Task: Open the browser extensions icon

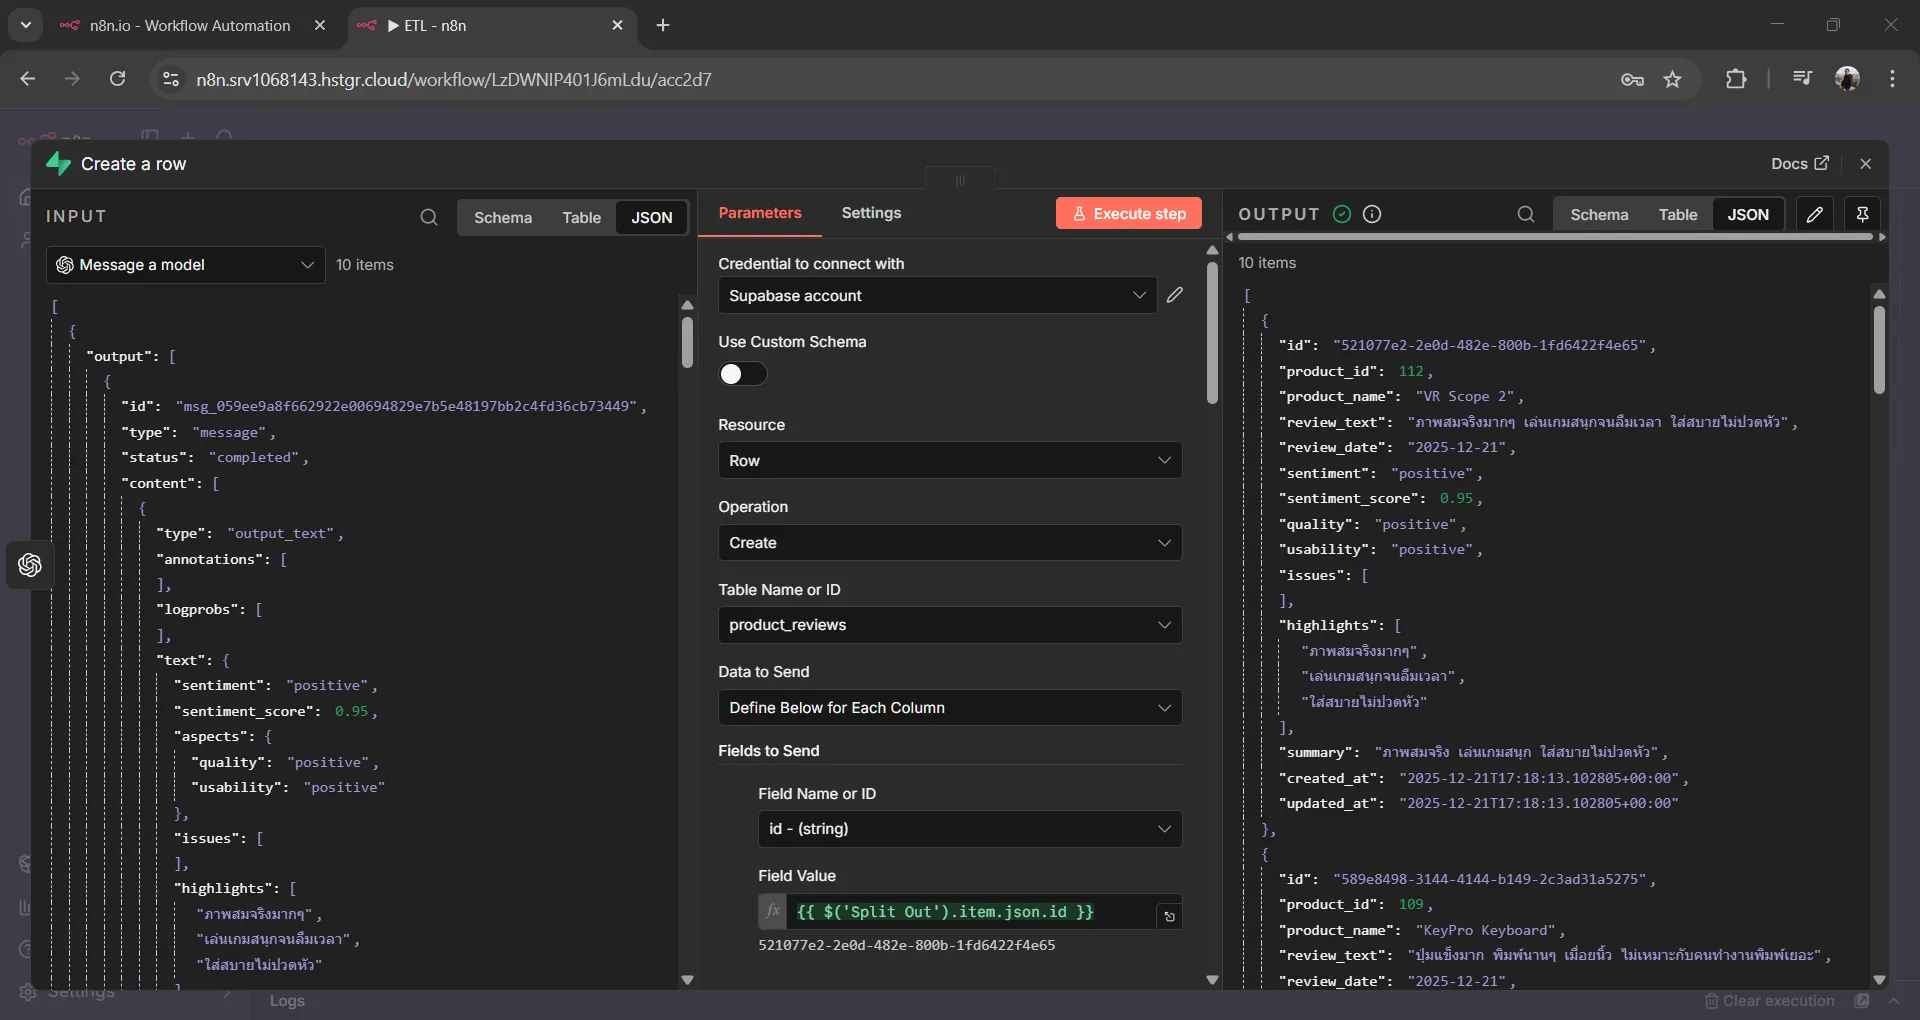Action: pyautogui.click(x=1736, y=79)
